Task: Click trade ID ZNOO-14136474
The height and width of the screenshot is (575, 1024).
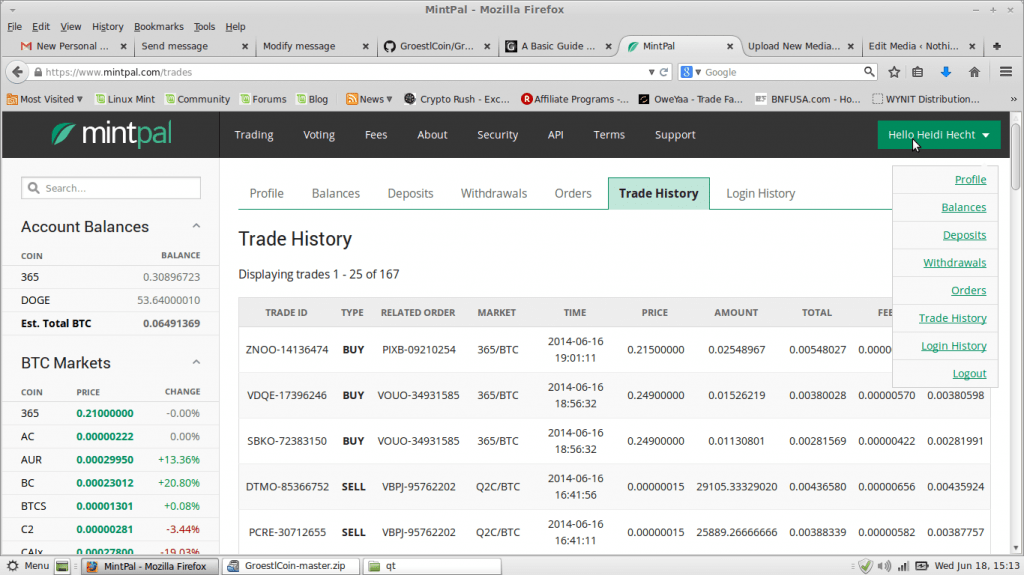Action: click(x=287, y=350)
